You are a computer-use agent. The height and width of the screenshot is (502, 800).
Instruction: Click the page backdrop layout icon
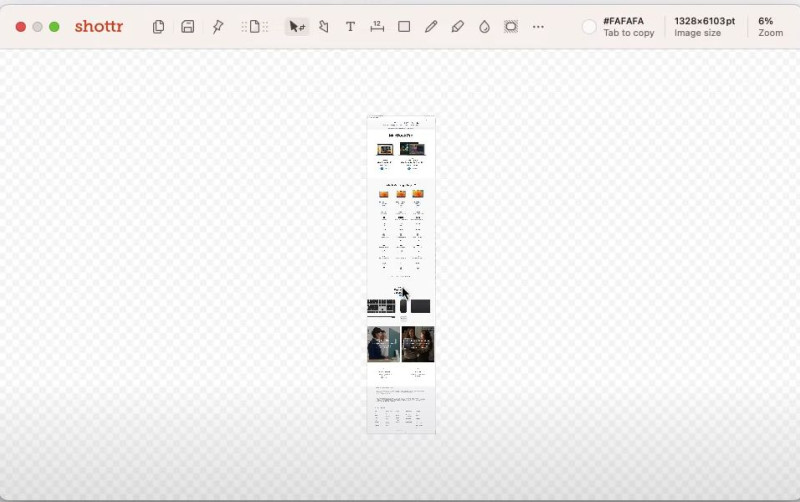255,27
